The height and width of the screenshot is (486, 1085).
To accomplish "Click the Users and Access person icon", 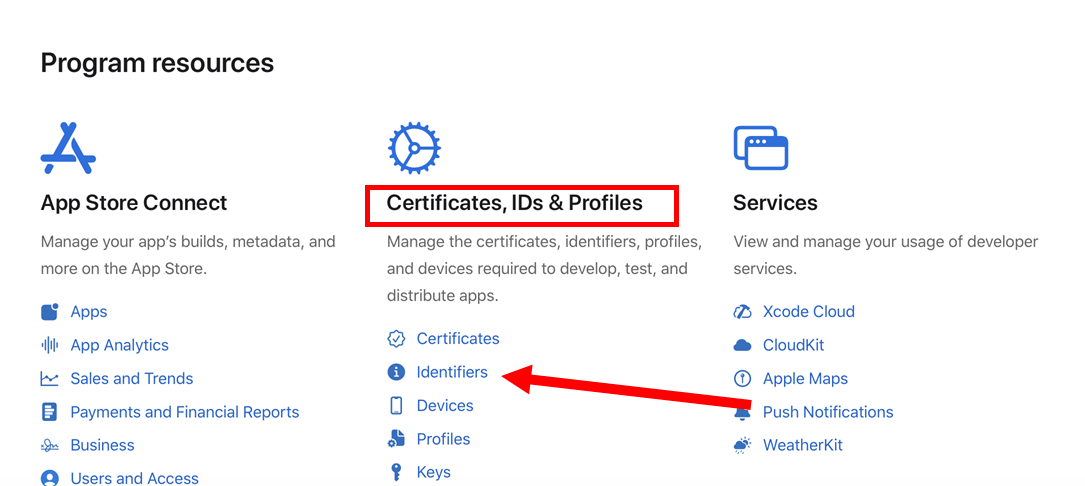I will pyautogui.click(x=49, y=478).
